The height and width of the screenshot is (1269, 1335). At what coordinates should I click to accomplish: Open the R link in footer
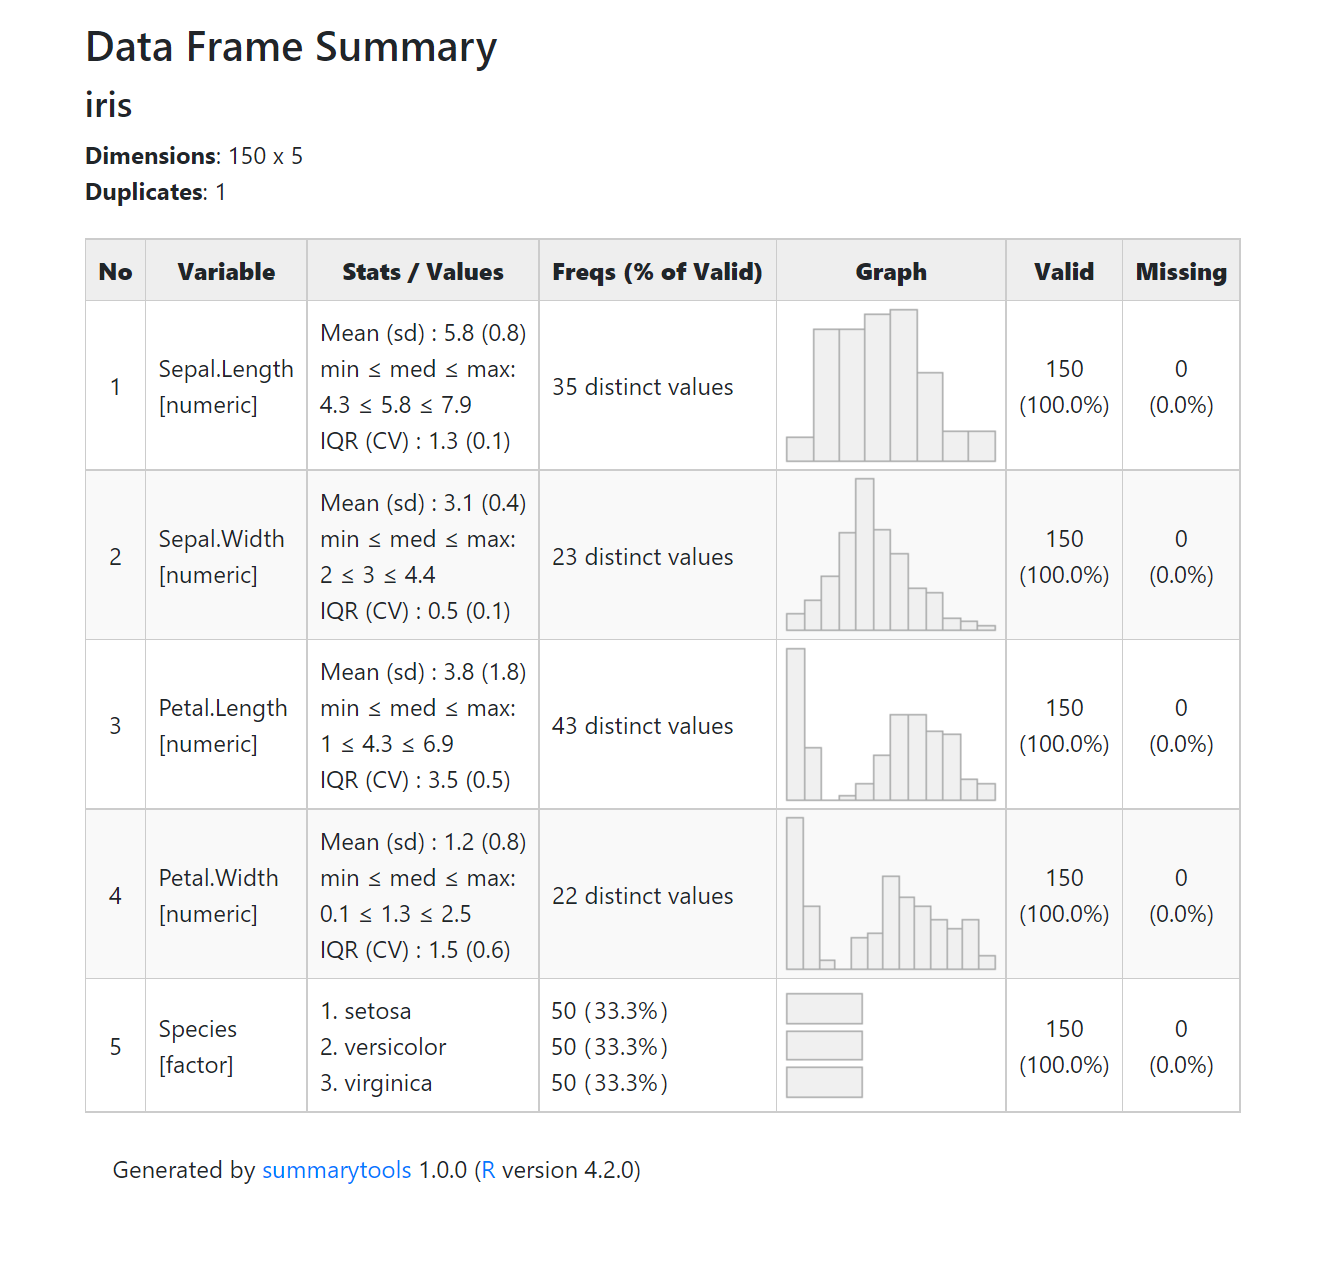[488, 1170]
